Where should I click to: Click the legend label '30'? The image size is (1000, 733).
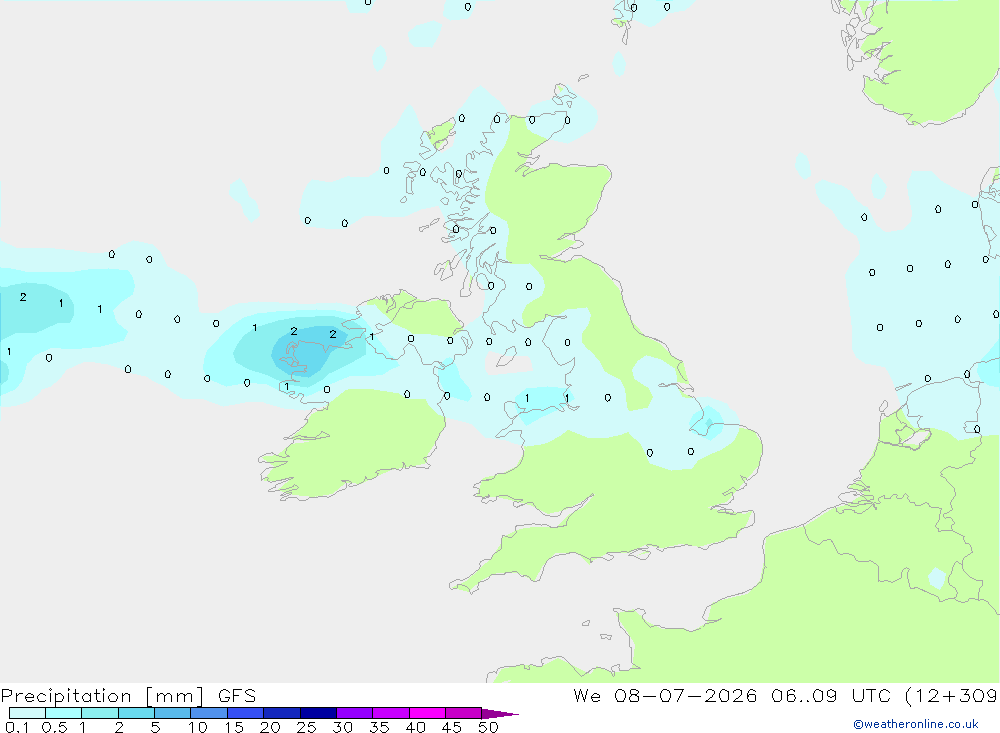tap(343, 727)
